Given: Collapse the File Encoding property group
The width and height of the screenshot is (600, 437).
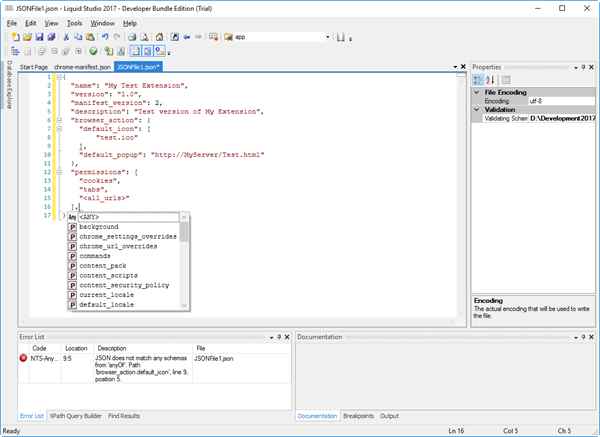Looking at the screenshot, I should pos(477,92).
